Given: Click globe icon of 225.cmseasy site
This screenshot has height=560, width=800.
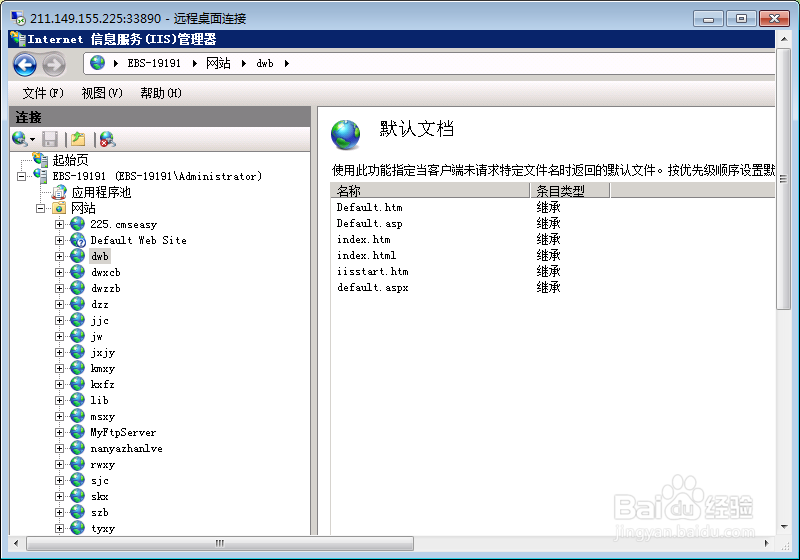Looking at the screenshot, I should pos(78,224).
